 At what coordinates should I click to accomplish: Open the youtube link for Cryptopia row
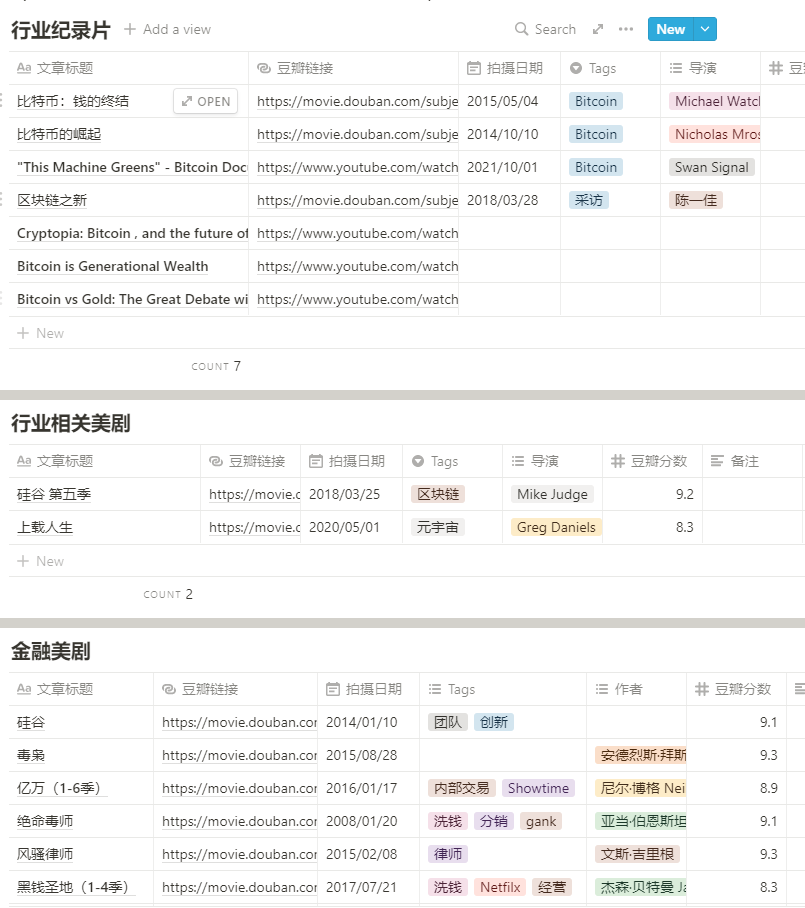[x=357, y=233]
